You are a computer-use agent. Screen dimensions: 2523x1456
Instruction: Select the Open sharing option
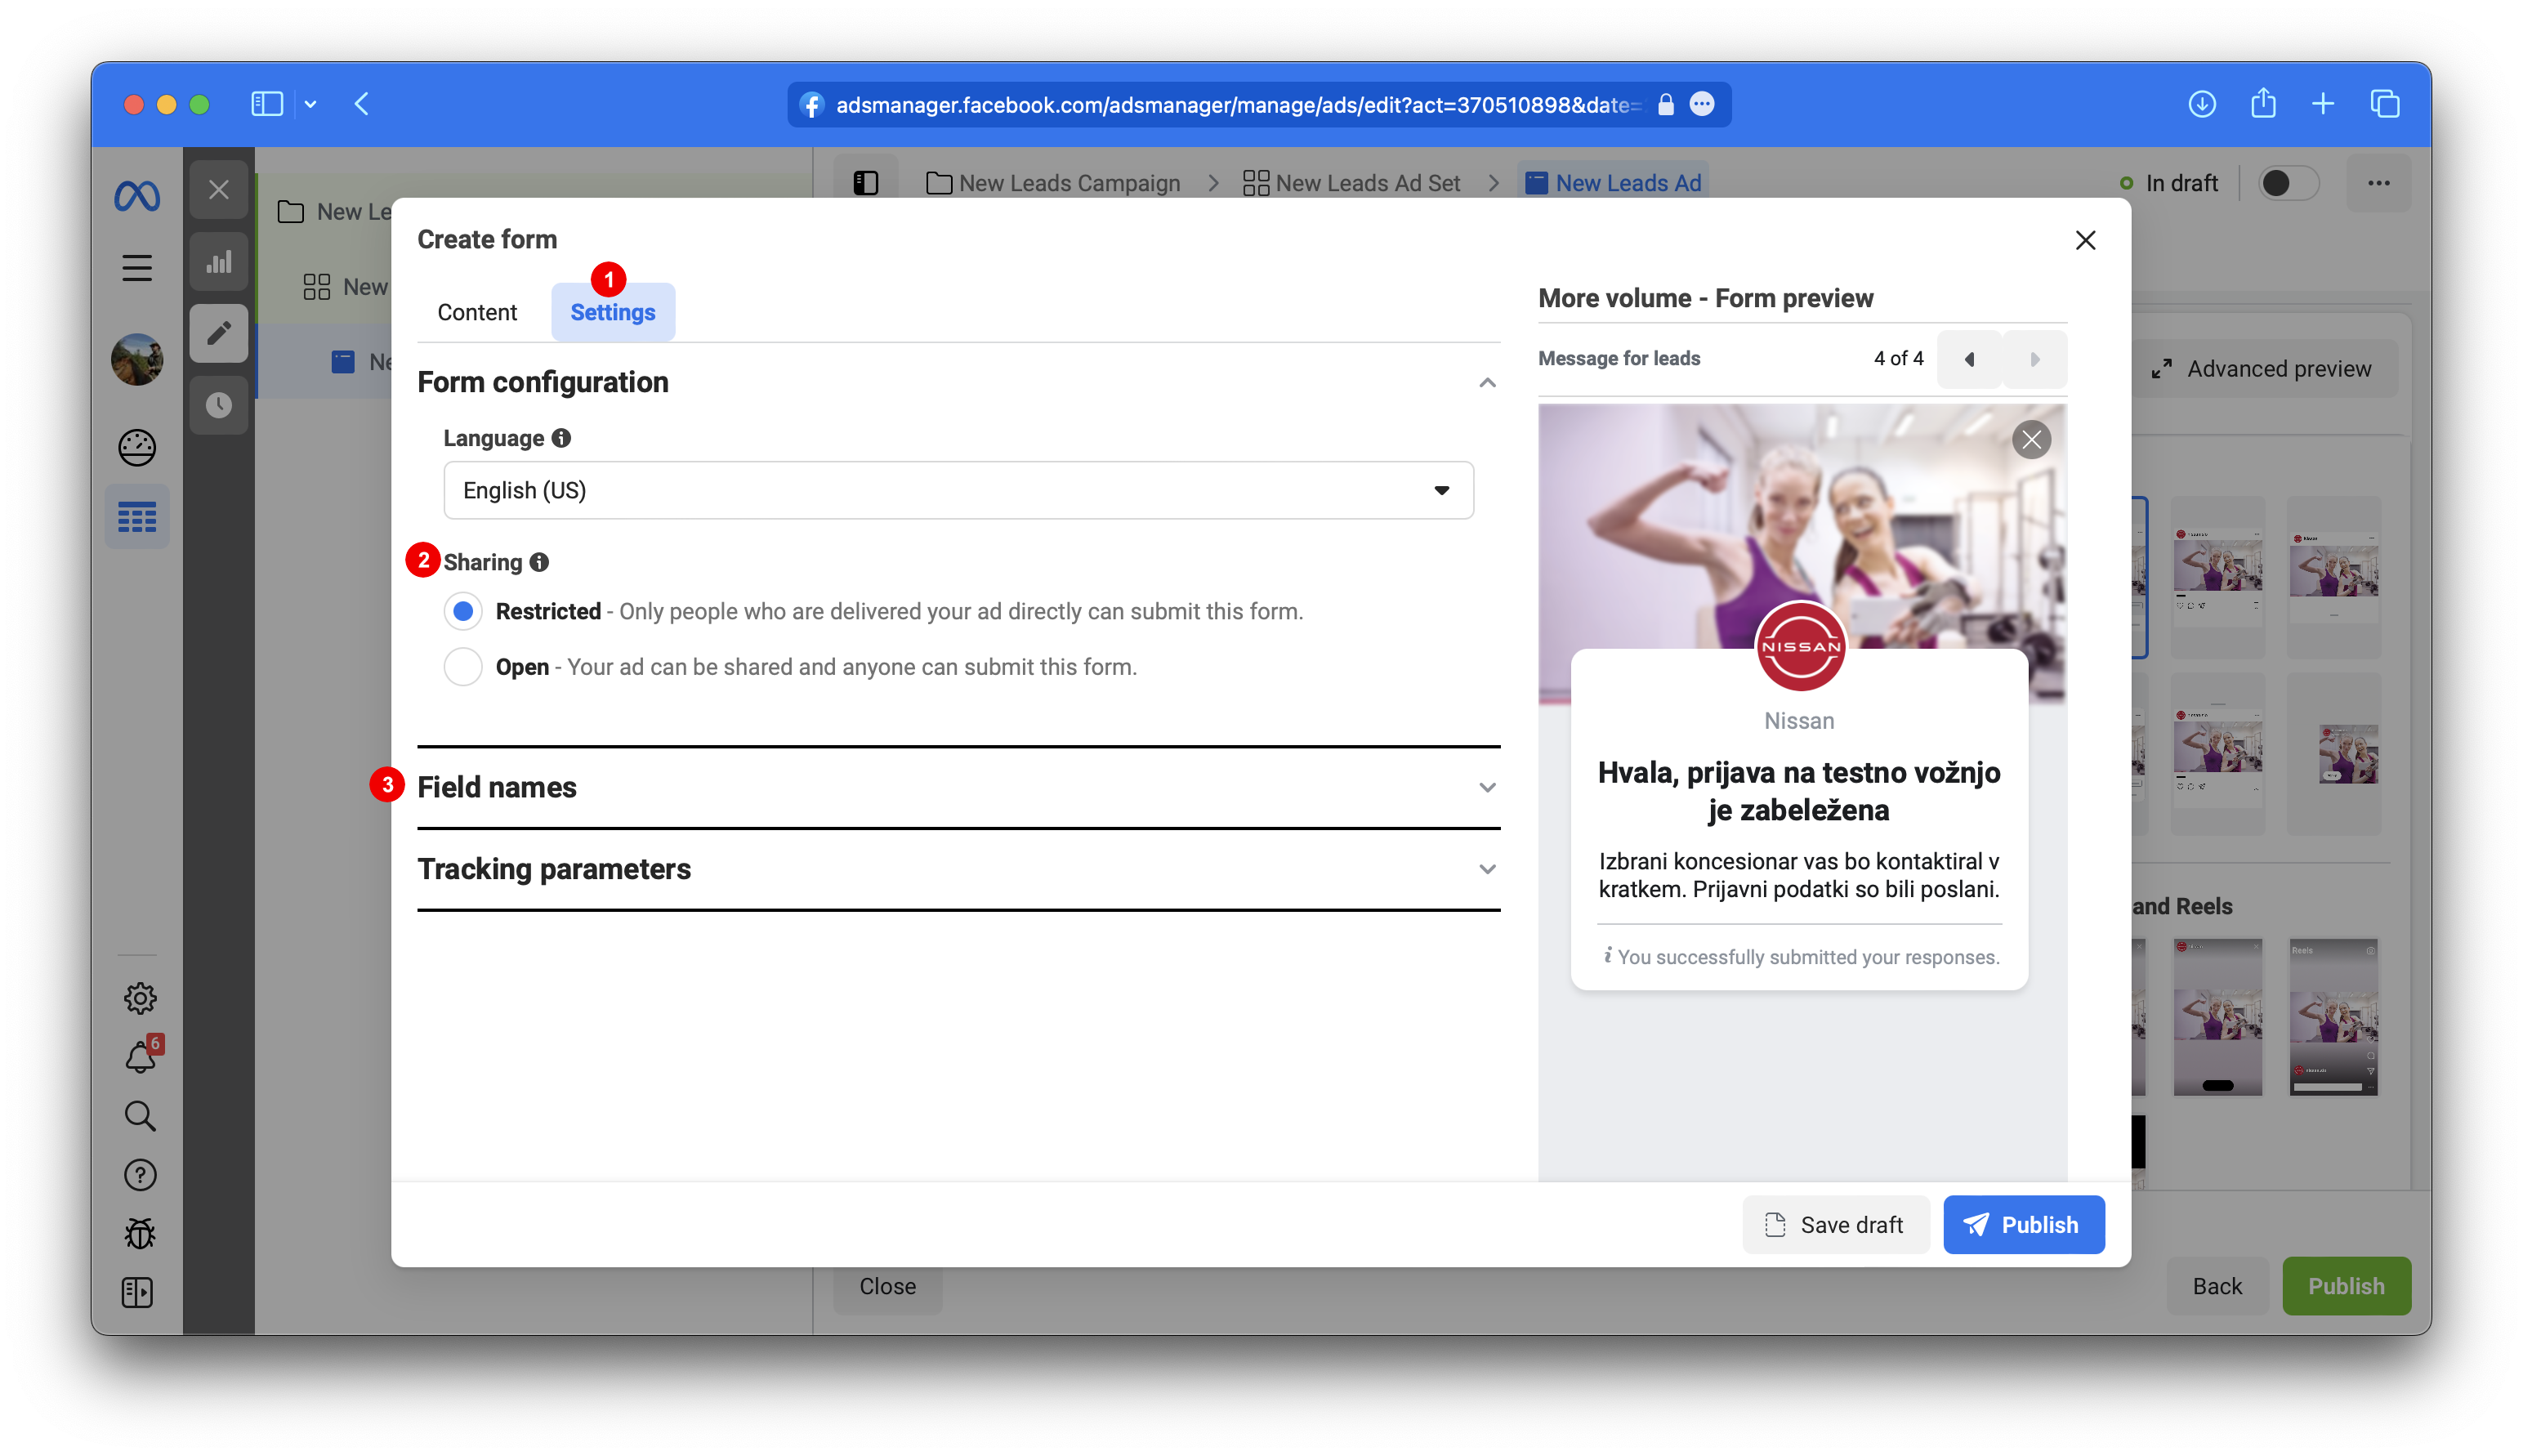click(463, 667)
